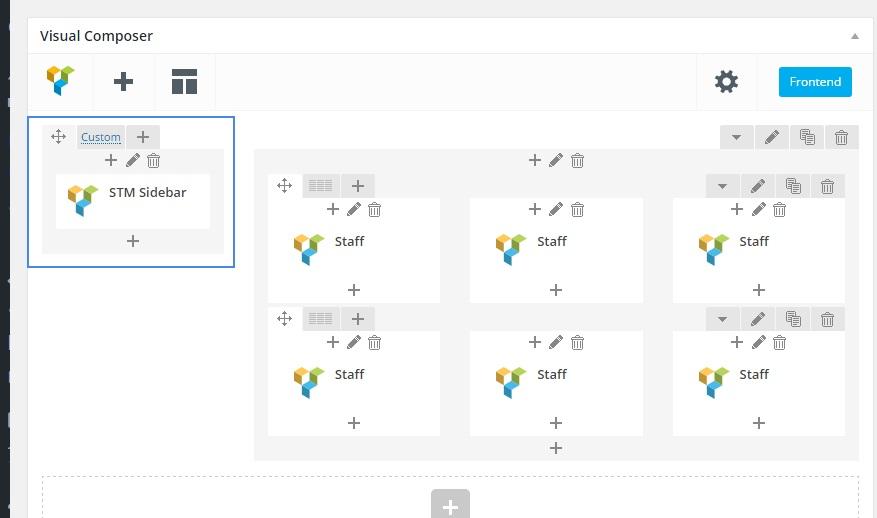Click the Add Element plus icon in toolbar
The width and height of the screenshot is (877, 518).
(123, 81)
